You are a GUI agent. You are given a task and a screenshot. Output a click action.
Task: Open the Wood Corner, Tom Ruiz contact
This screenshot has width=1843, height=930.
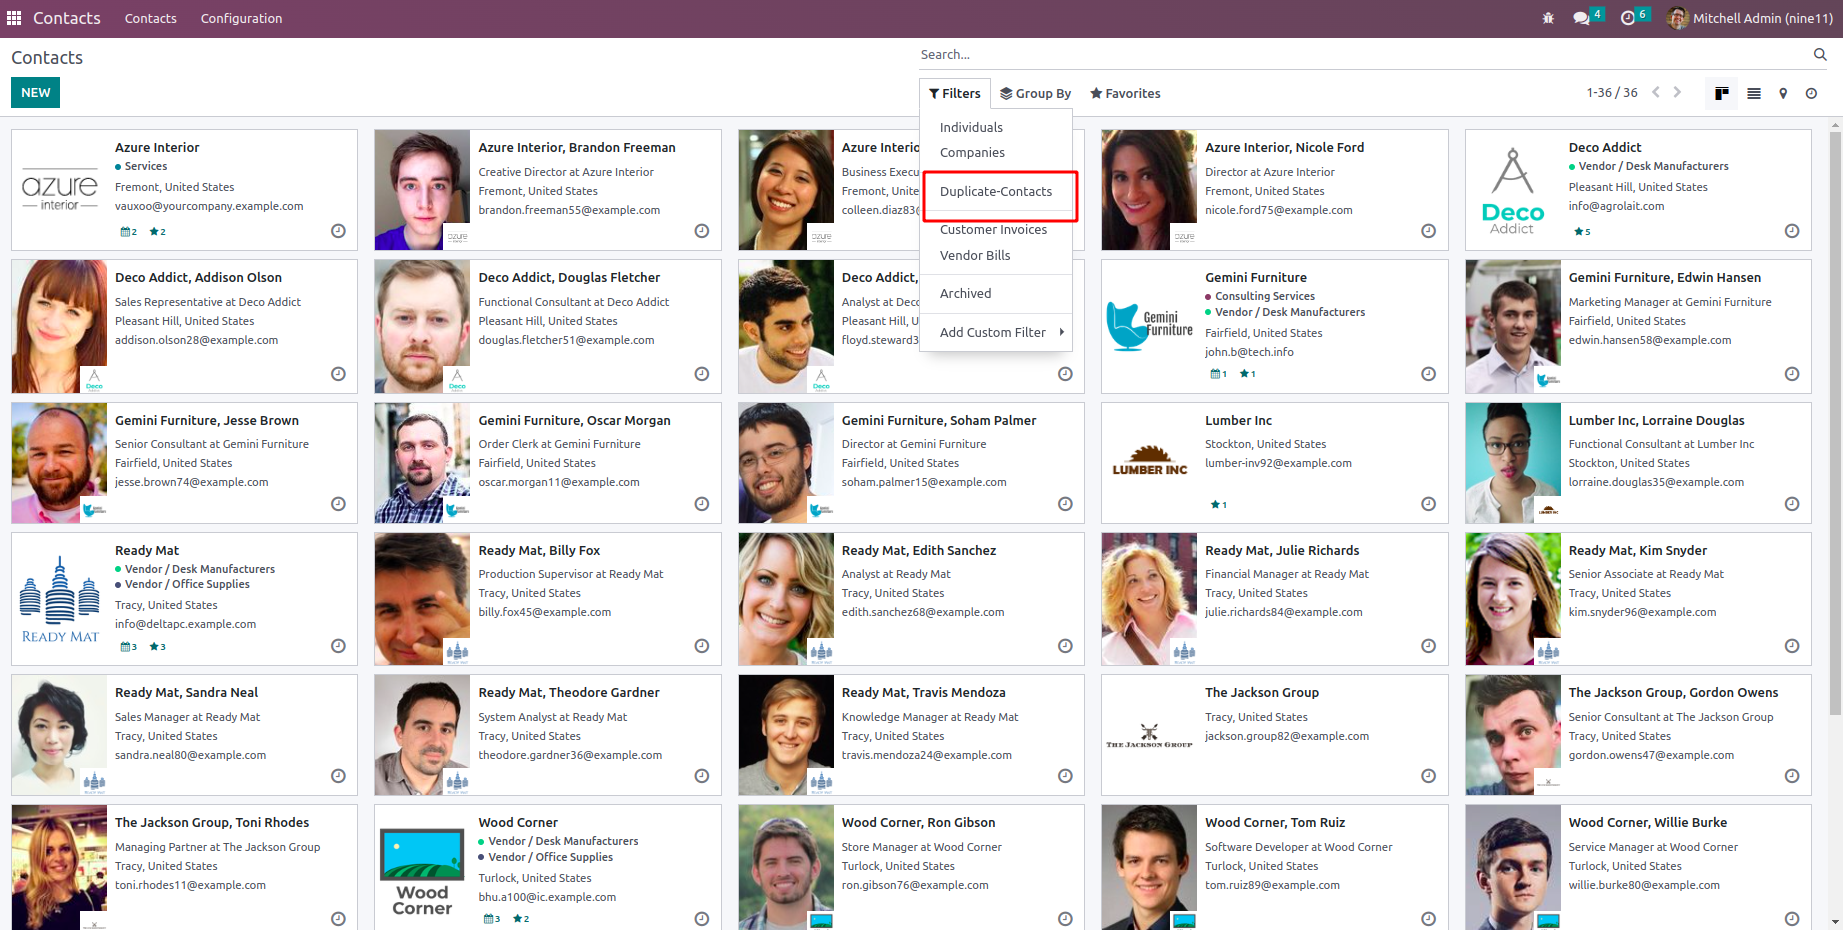1275,867
